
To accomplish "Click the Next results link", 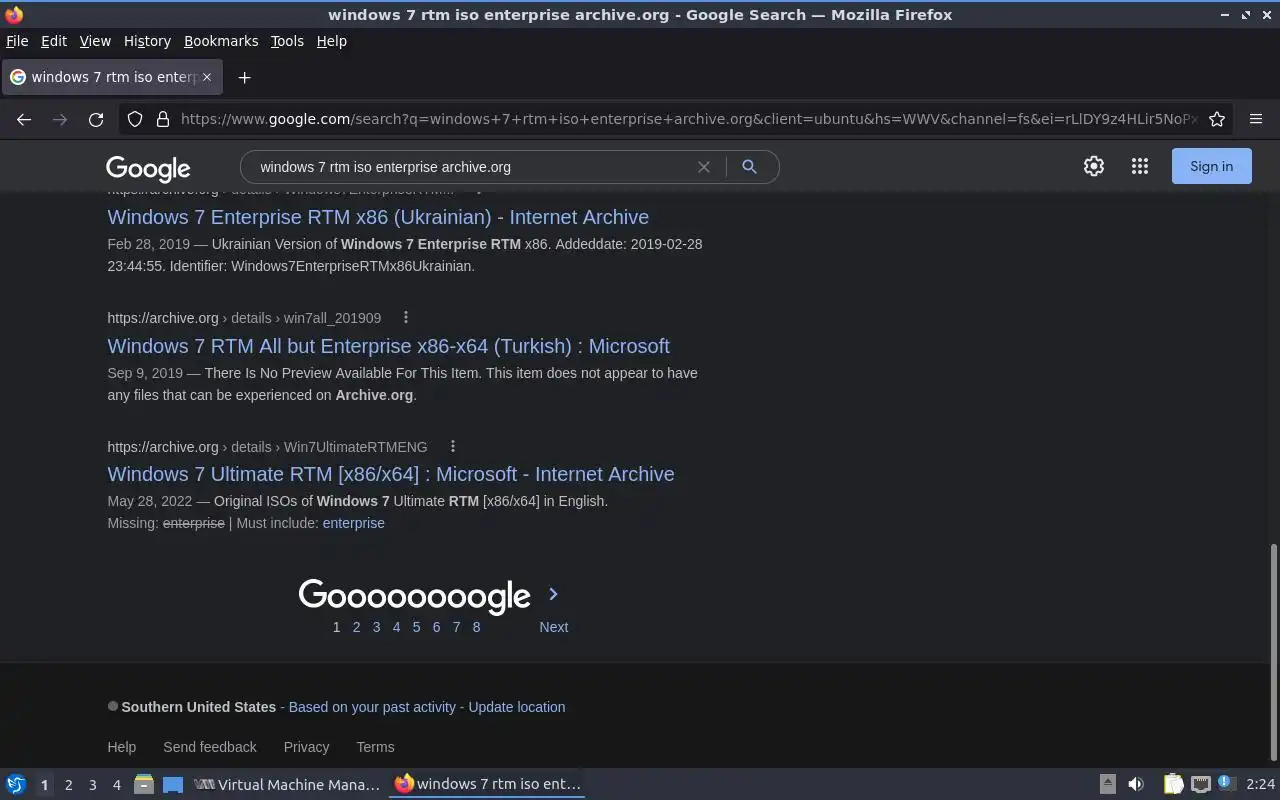I will pyautogui.click(x=553, y=627).
